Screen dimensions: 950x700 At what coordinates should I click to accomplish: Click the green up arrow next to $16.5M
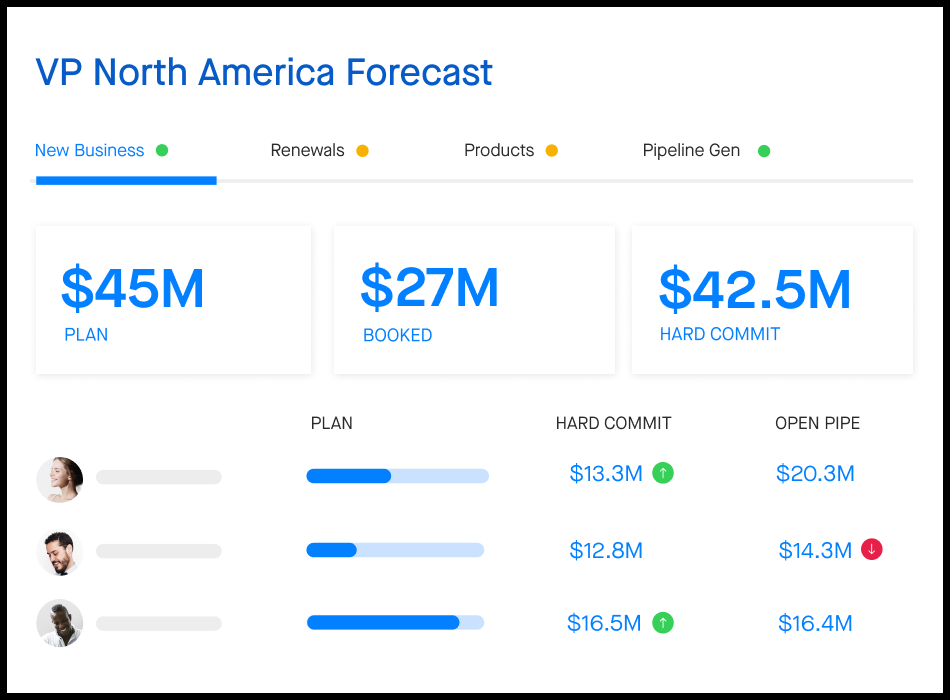coord(663,622)
